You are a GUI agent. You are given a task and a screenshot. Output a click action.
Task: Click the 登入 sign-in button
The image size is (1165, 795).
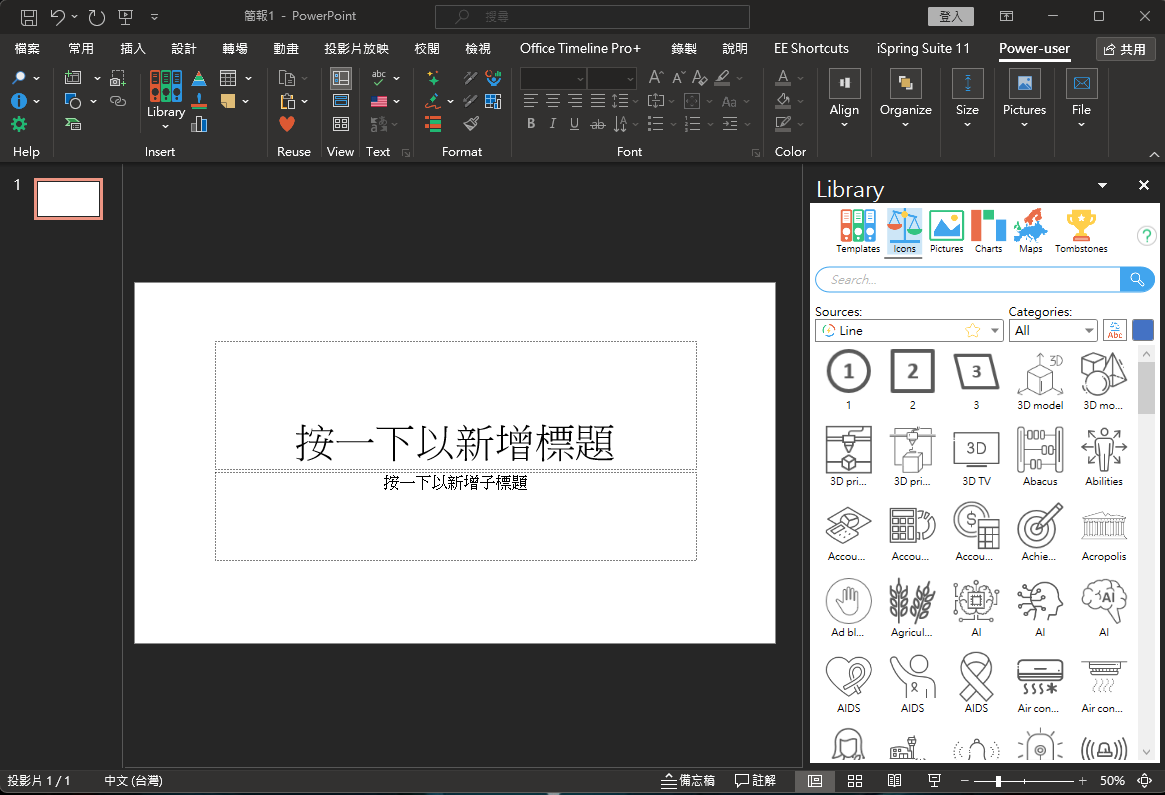point(951,16)
